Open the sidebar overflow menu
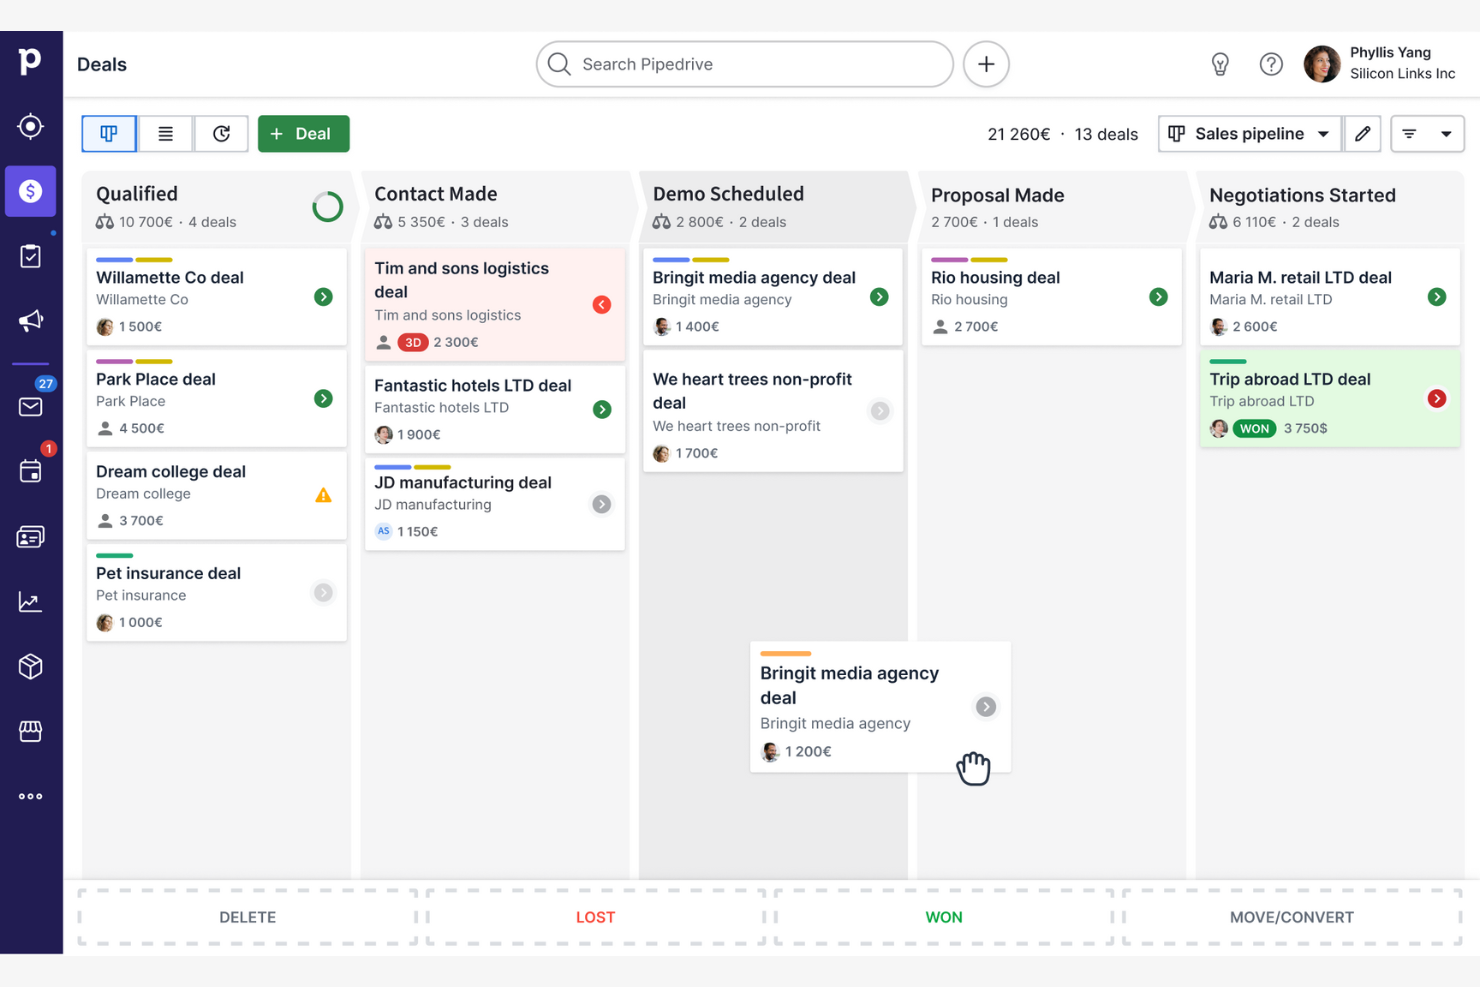Screen dimensions: 1480x987 click(30, 796)
